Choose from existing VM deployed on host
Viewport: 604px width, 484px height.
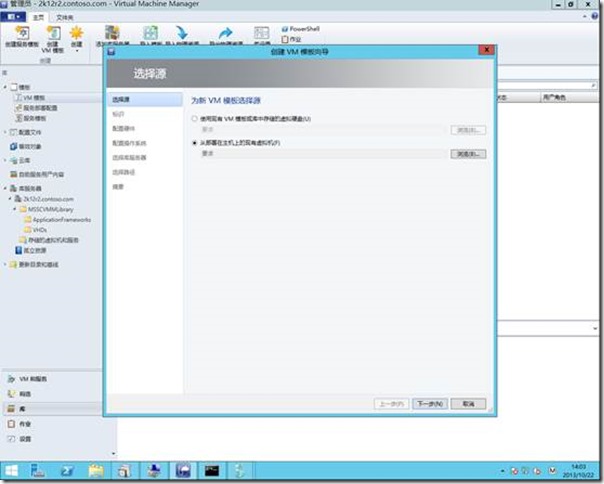pos(195,143)
